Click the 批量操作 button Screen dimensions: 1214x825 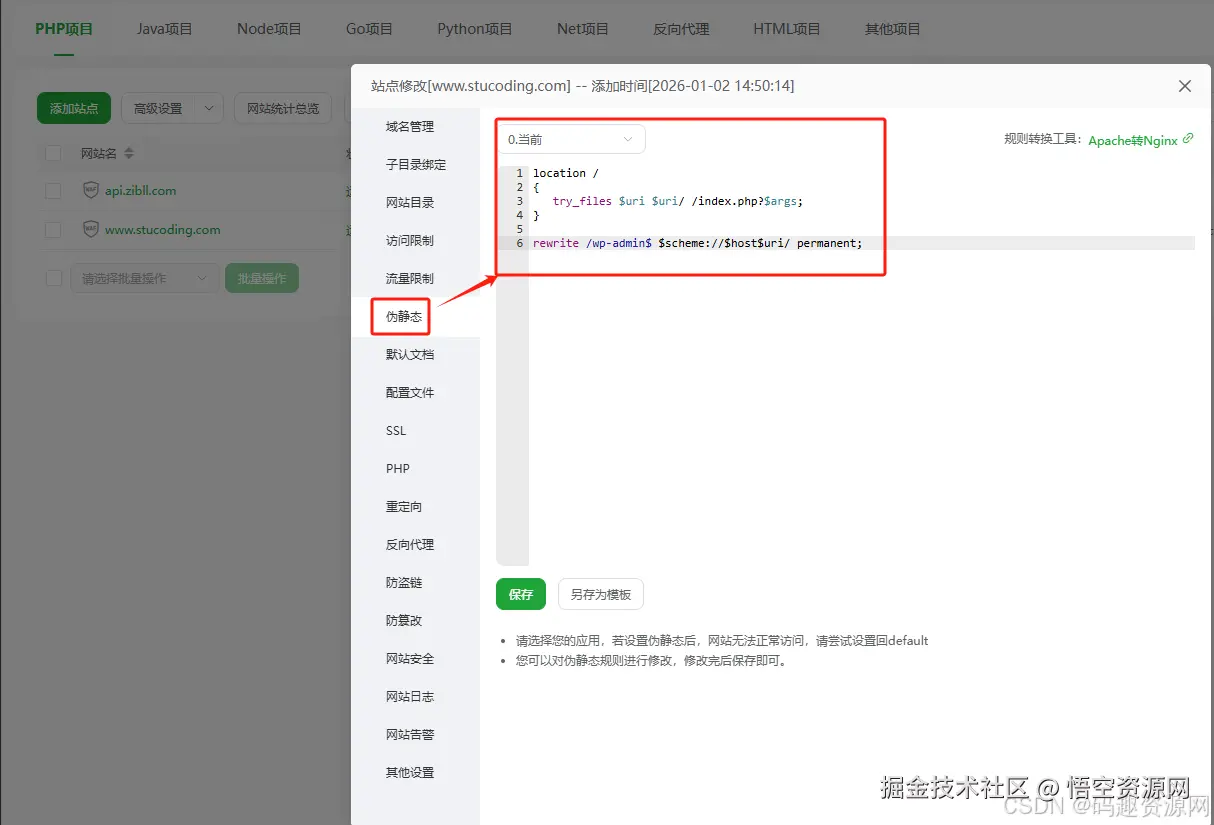pyautogui.click(x=262, y=278)
